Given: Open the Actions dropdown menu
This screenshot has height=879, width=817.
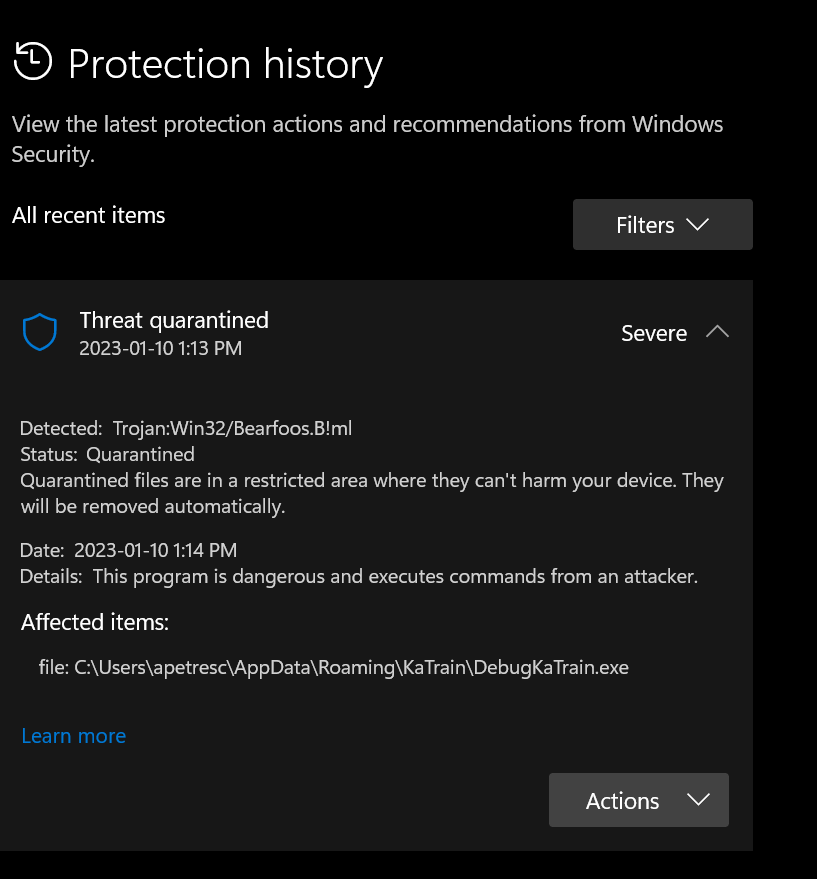Looking at the screenshot, I should click(x=638, y=800).
